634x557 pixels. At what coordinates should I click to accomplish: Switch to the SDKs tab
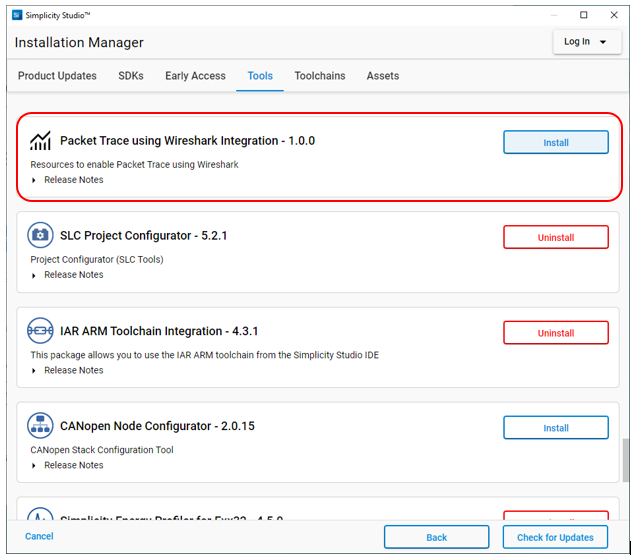131,76
